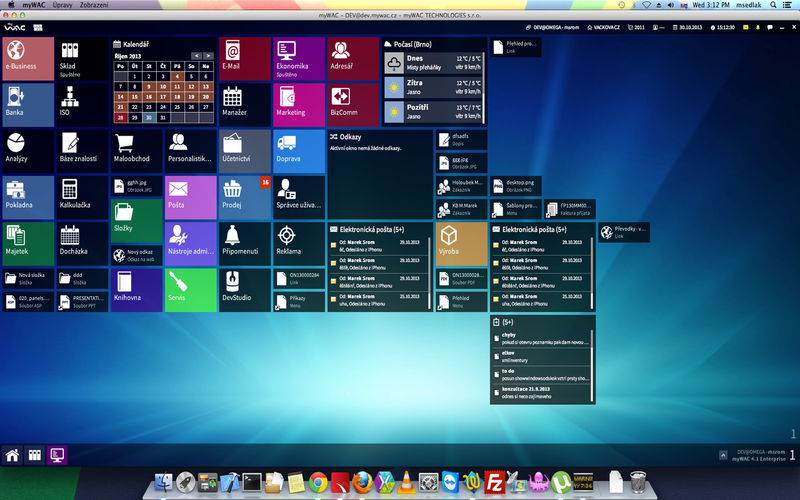This screenshot has width=800, height=500.
Task: Open the BizComm tile
Action: (353, 105)
